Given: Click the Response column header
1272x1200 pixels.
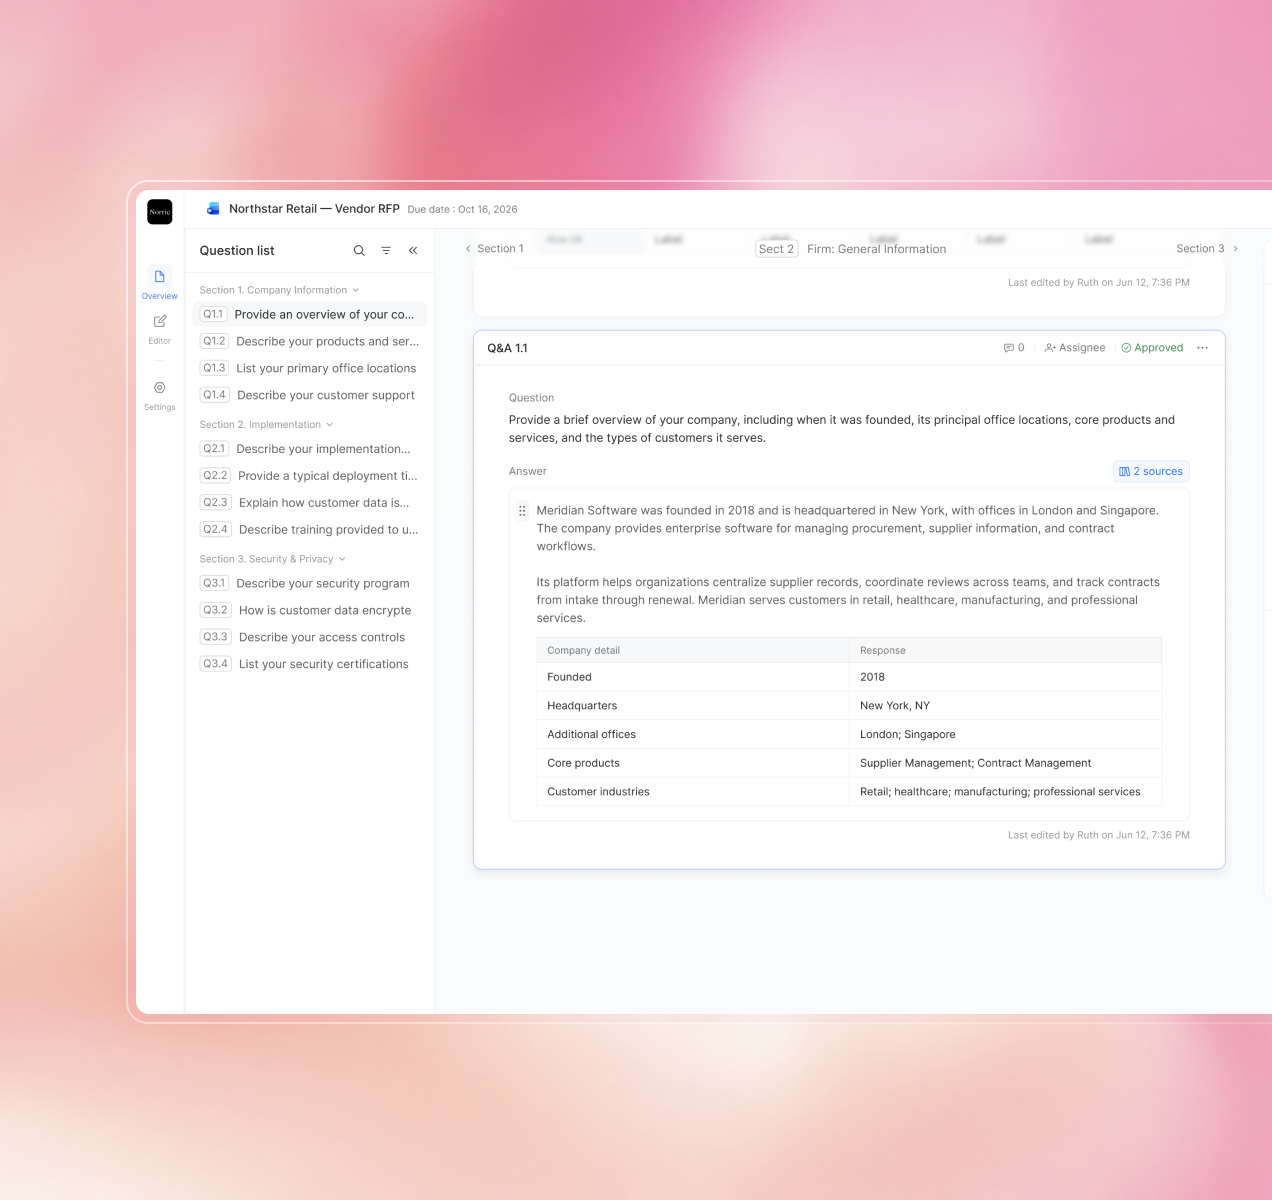Looking at the screenshot, I should tap(1005, 650).
